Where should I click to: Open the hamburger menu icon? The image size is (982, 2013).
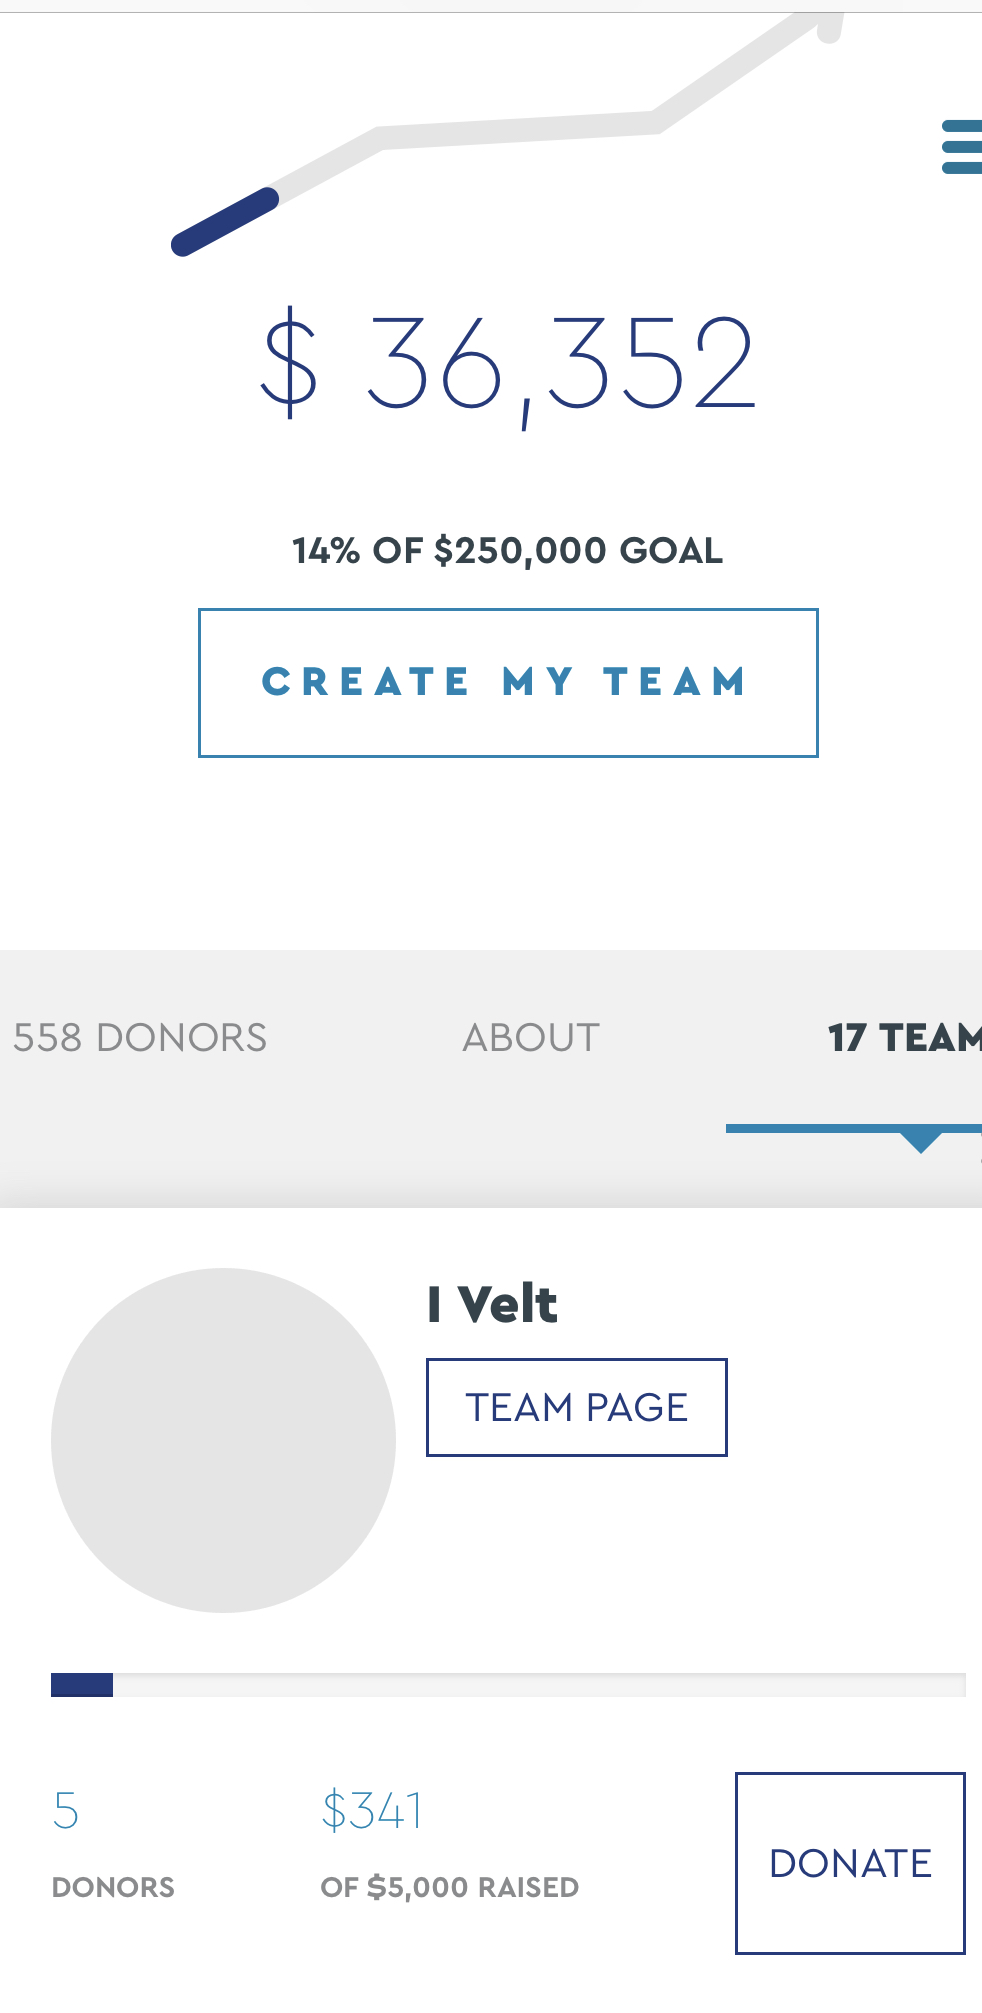point(962,147)
